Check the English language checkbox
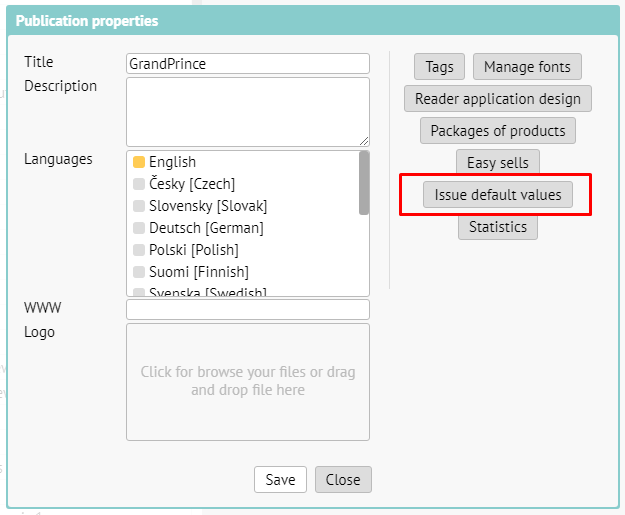The width and height of the screenshot is (625, 515). (x=139, y=162)
